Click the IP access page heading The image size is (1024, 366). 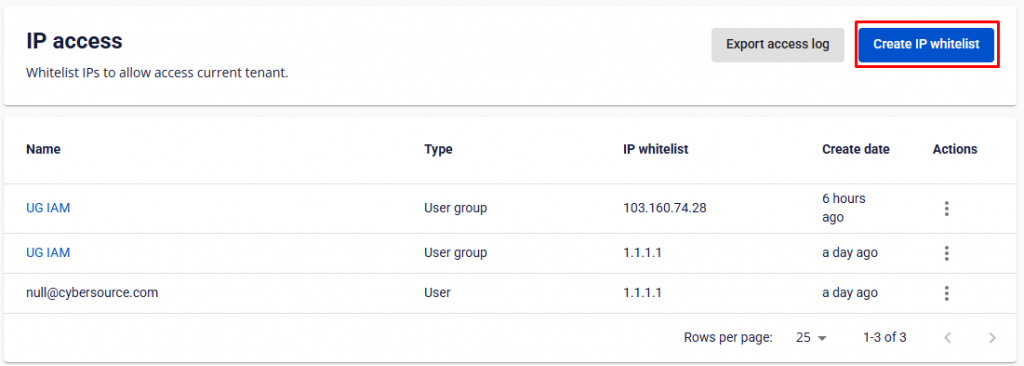point(74,41)
